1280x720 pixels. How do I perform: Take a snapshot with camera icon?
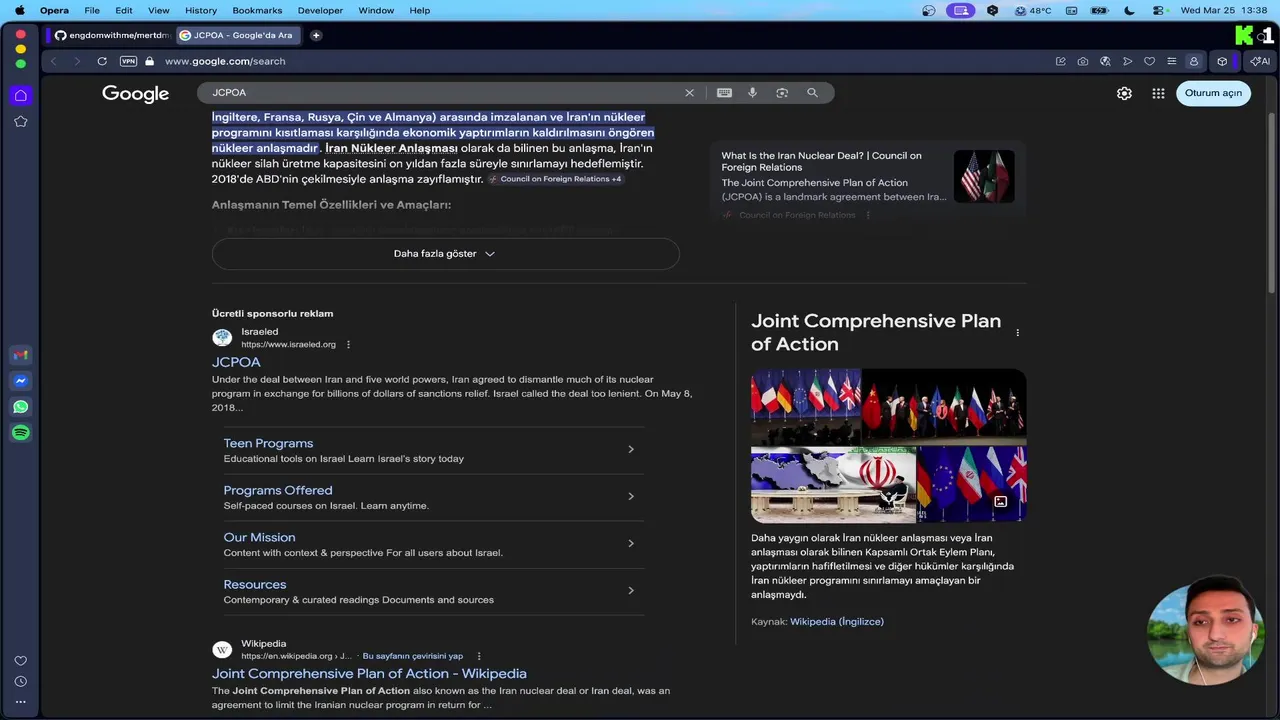pos(1083,61)
